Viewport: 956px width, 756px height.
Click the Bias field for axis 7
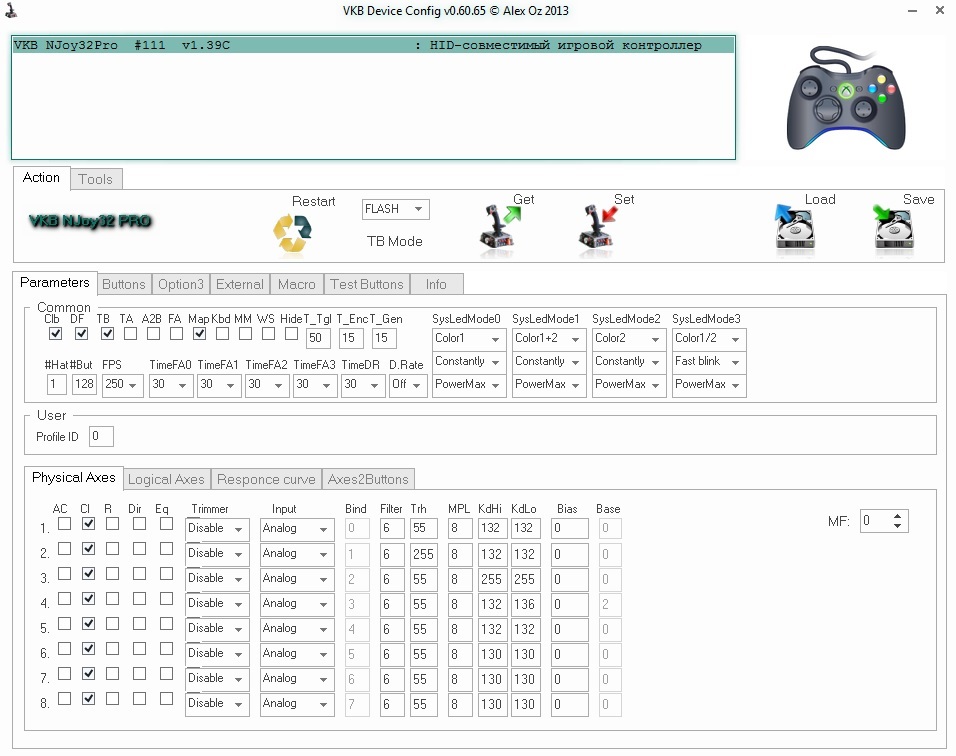[x=569, y=679]
